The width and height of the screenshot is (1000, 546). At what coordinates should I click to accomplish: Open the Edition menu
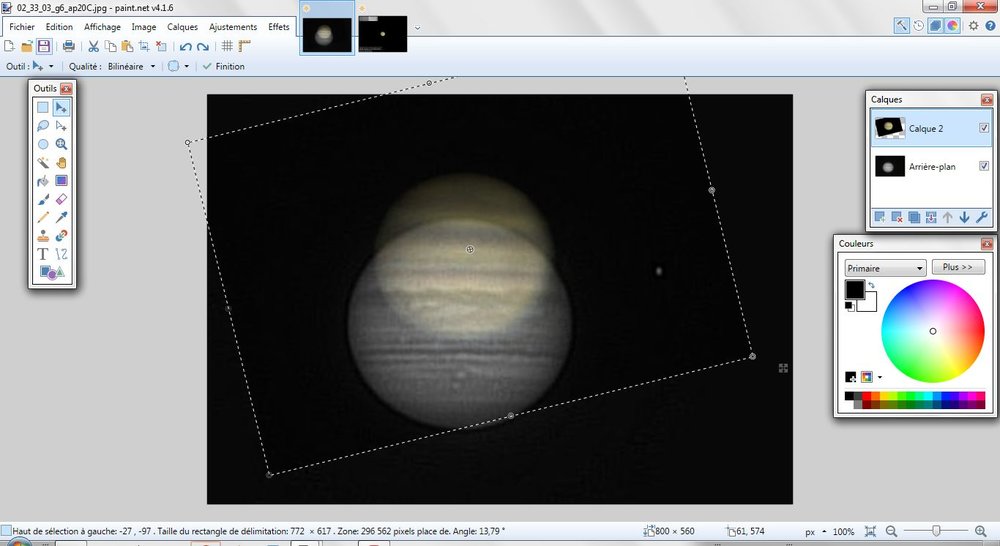pos(59,27)
